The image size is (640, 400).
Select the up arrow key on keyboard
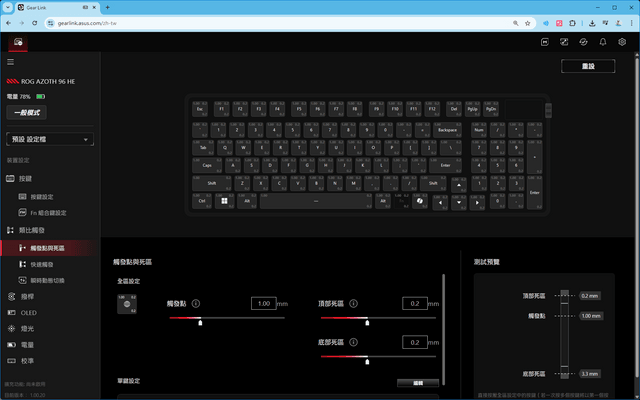click(x=459, y=185)
